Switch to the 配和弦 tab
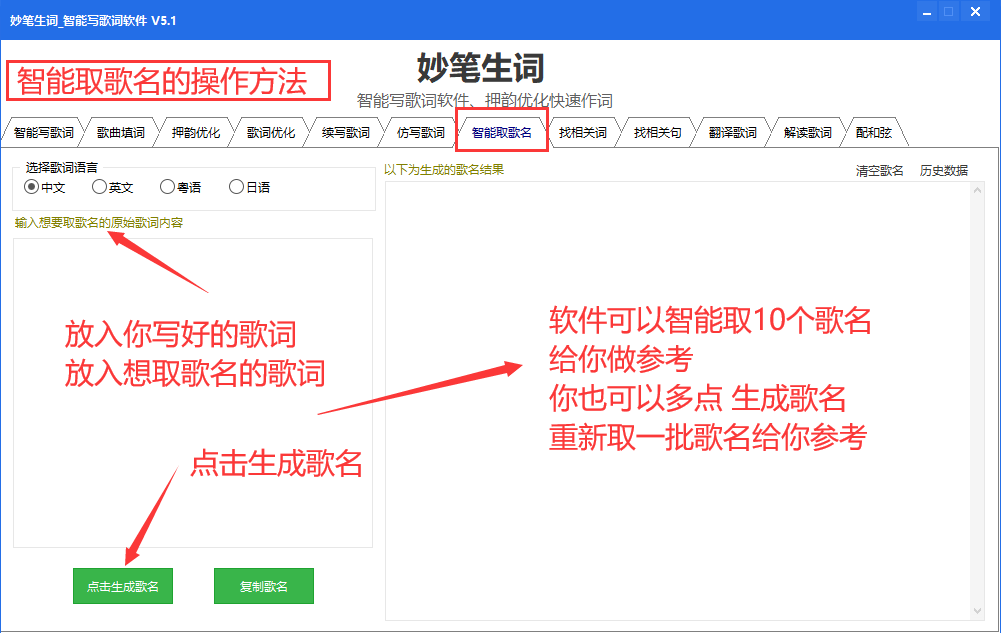 (x=873, y=133)
